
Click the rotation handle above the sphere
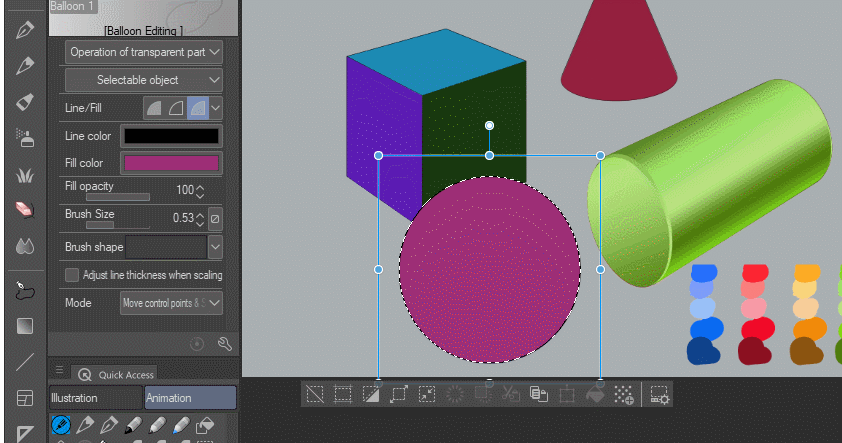point(489,125)
